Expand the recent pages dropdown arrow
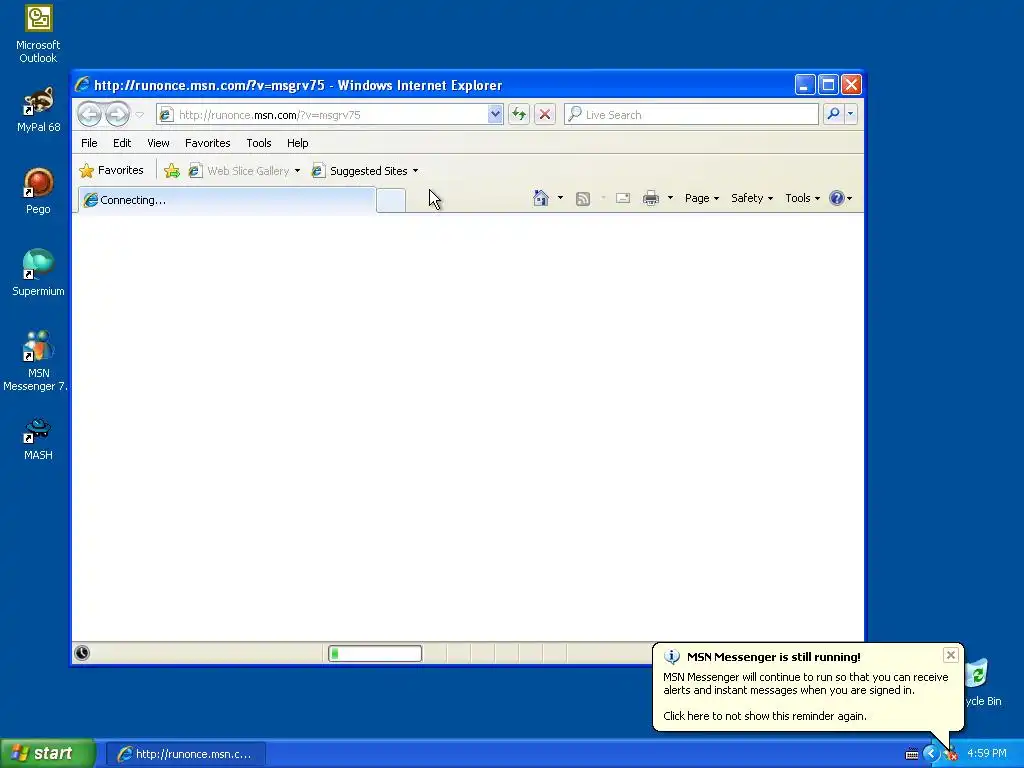The width and height of the screenshot is (1024, 768). (139, 115)
